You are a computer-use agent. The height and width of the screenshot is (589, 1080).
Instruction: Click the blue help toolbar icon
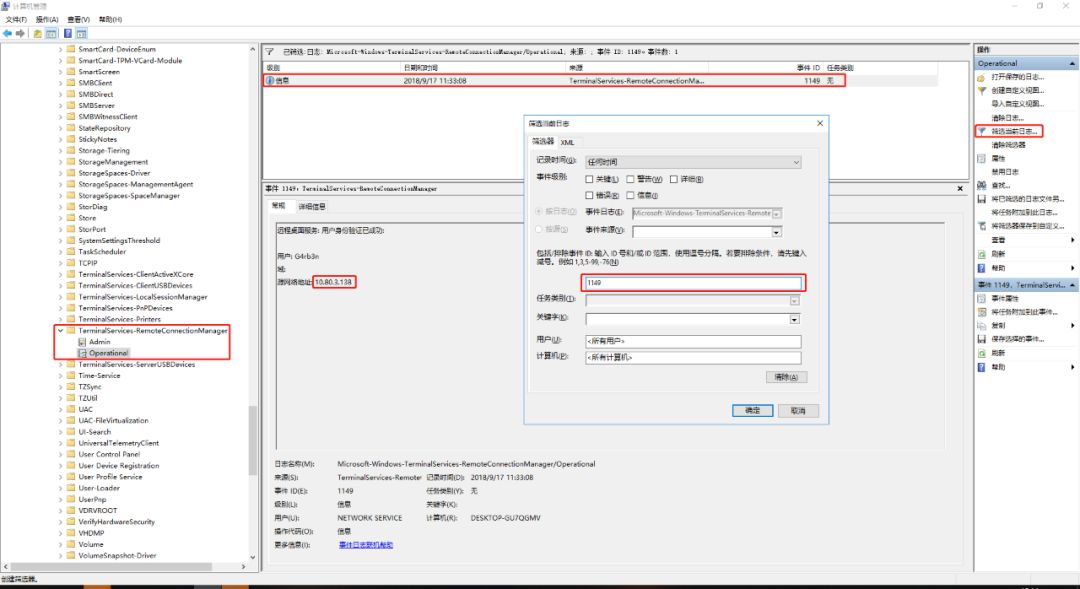[x=68, y=33]
